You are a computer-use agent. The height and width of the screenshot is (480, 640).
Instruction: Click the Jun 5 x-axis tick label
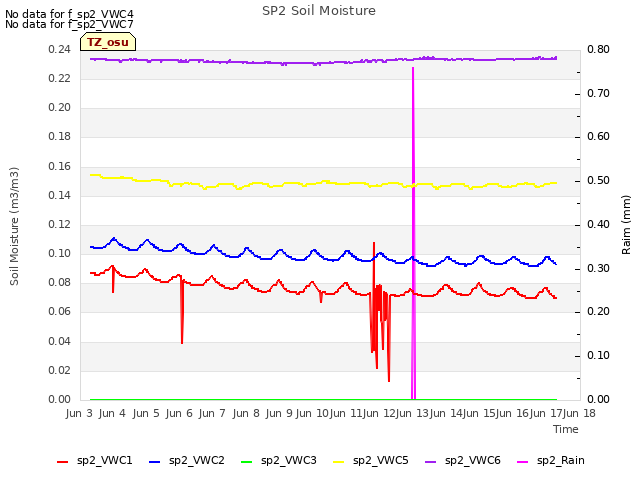coord(146,413)
